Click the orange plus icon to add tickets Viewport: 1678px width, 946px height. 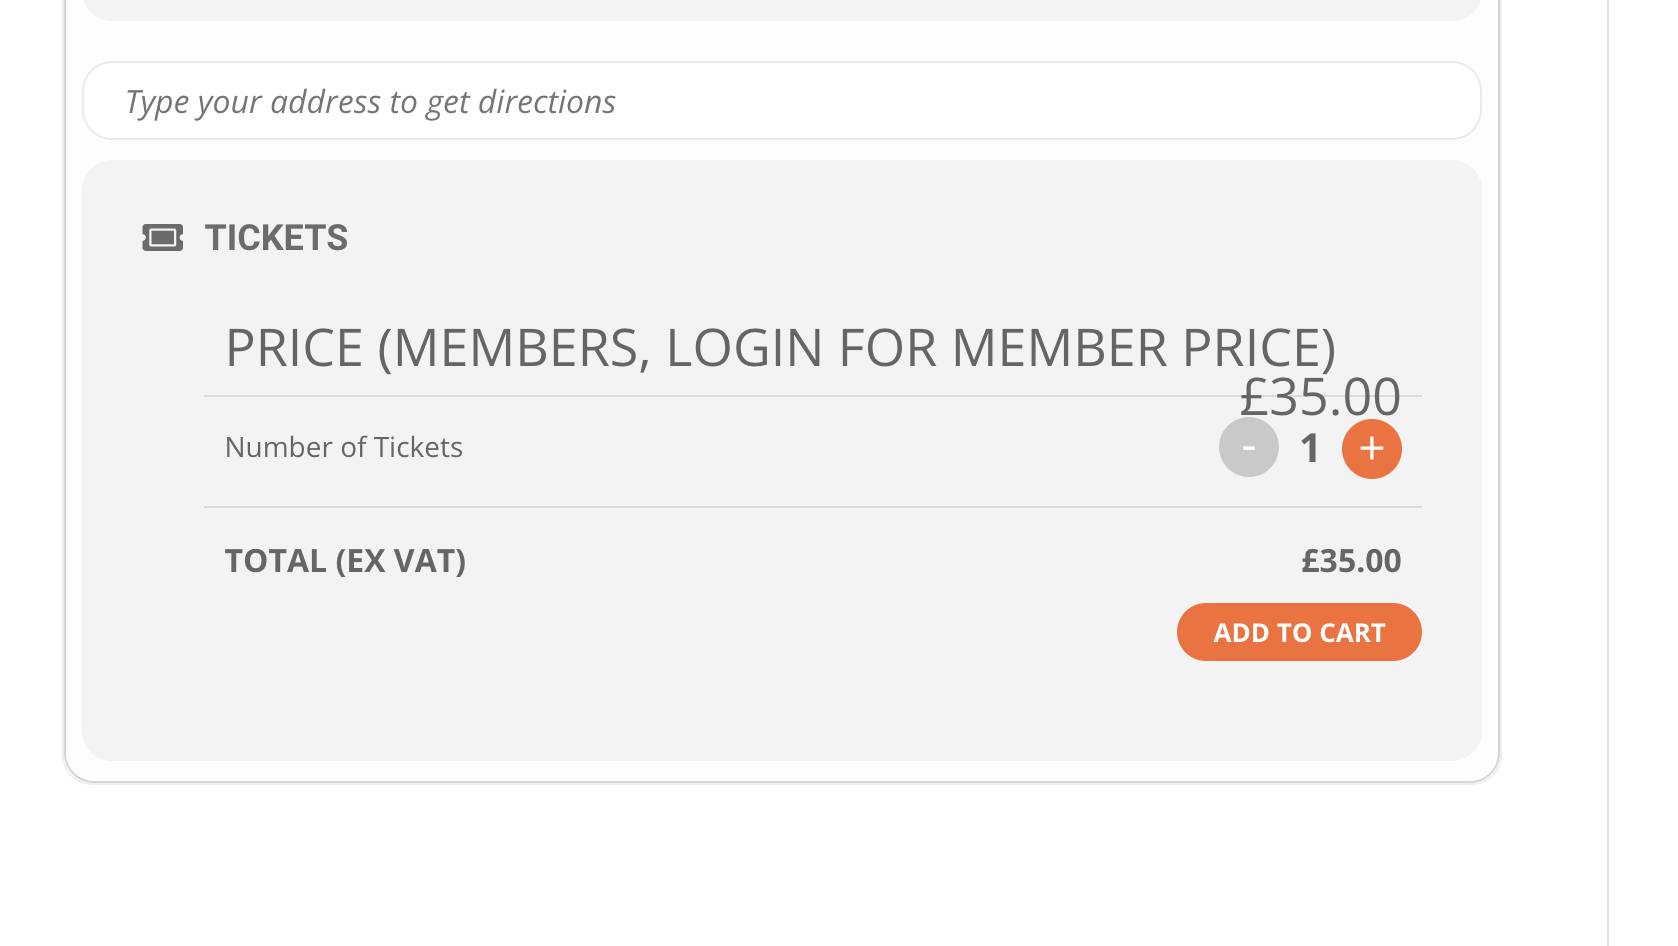pyautogui.click(x=1371, y=449)
